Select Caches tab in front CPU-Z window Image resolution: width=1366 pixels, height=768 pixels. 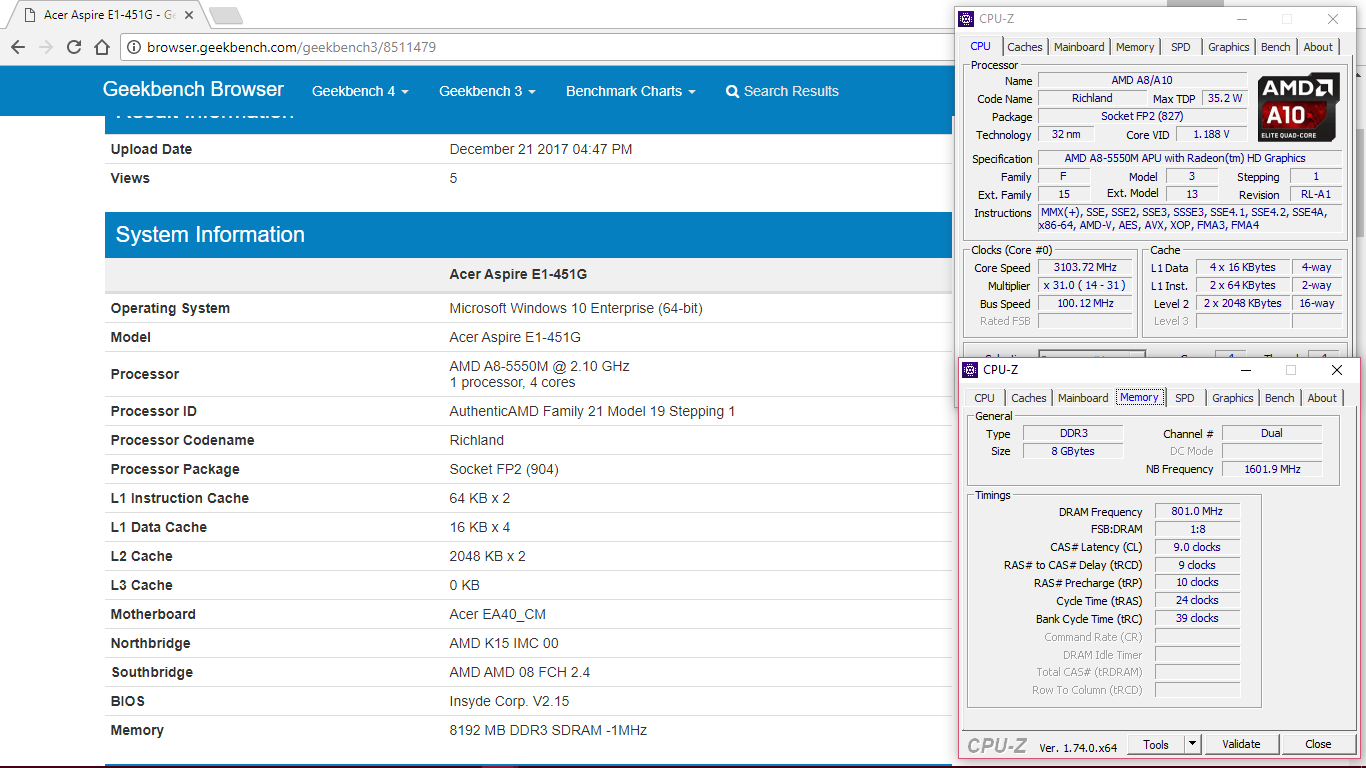pyautogui.click(x=1029, y=398)
